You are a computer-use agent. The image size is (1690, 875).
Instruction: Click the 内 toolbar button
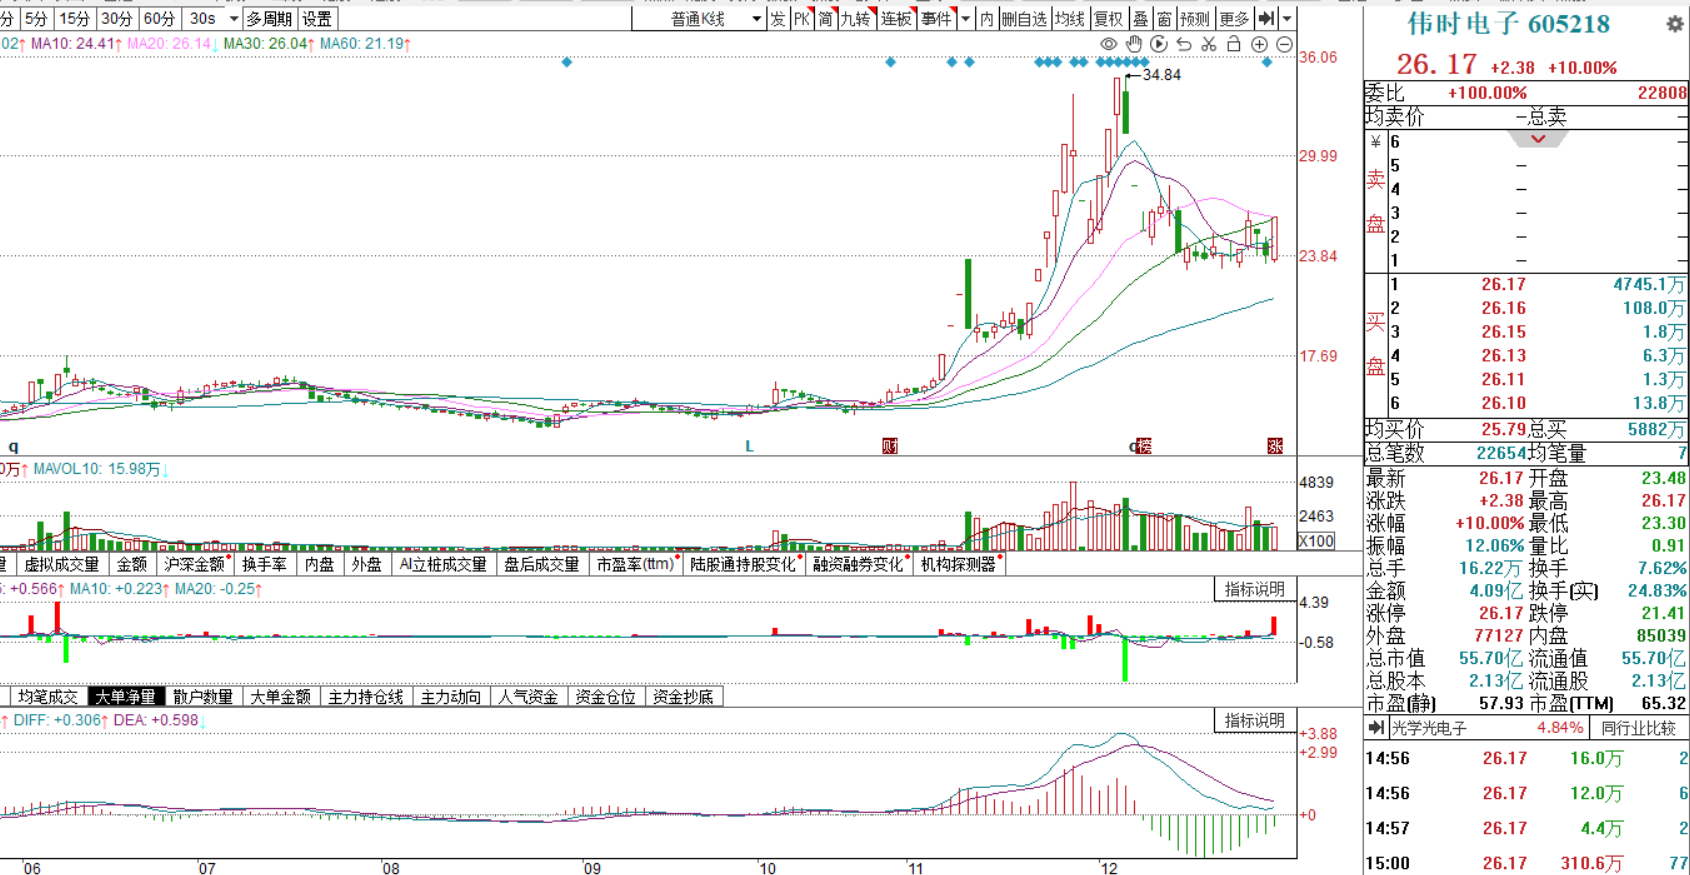pos(986,18)
